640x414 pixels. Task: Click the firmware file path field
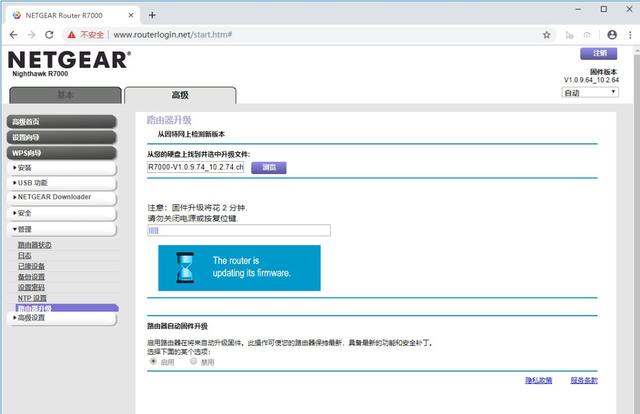pyautogui.click(x=196, y=167)
